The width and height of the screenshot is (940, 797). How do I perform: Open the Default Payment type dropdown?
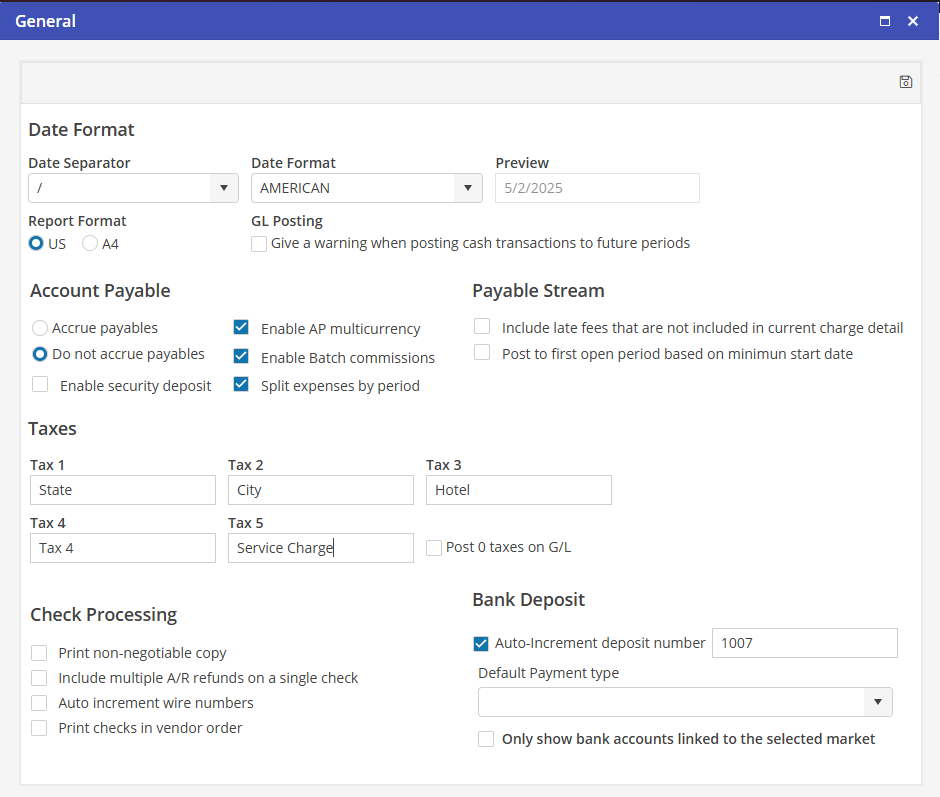coord(877,702)
